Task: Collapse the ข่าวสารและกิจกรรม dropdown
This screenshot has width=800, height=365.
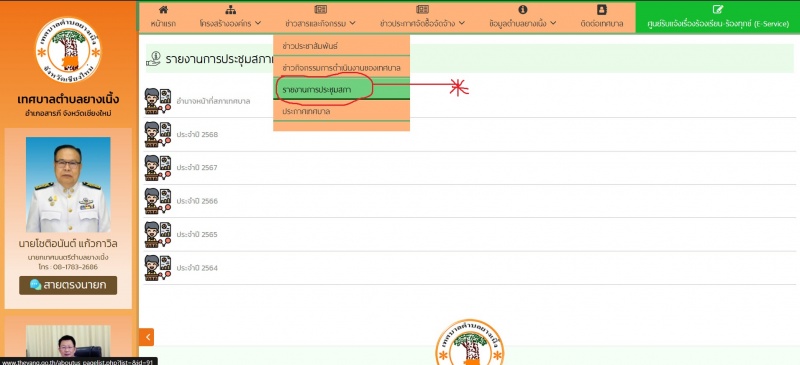Action: coord(320,23)
